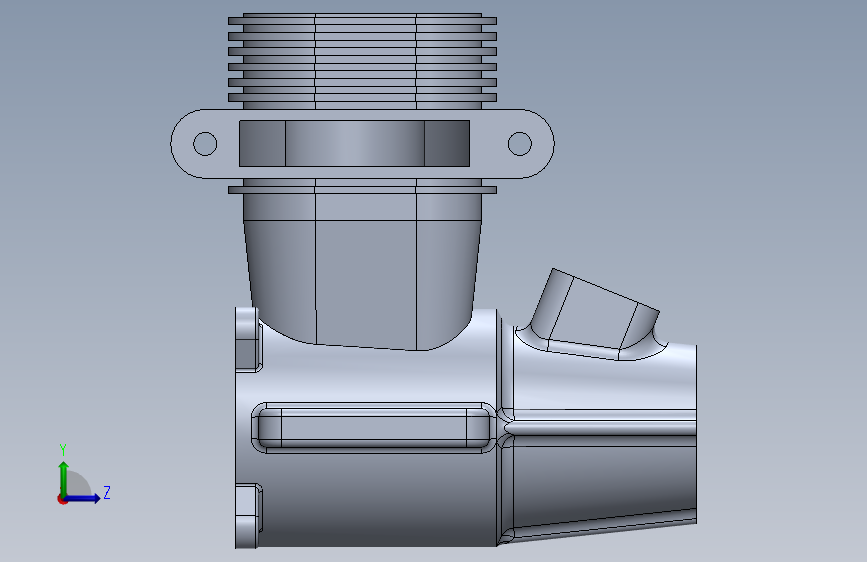
Task: Select the angled intake port on the crankcase
Action: (x=594, y=314)
